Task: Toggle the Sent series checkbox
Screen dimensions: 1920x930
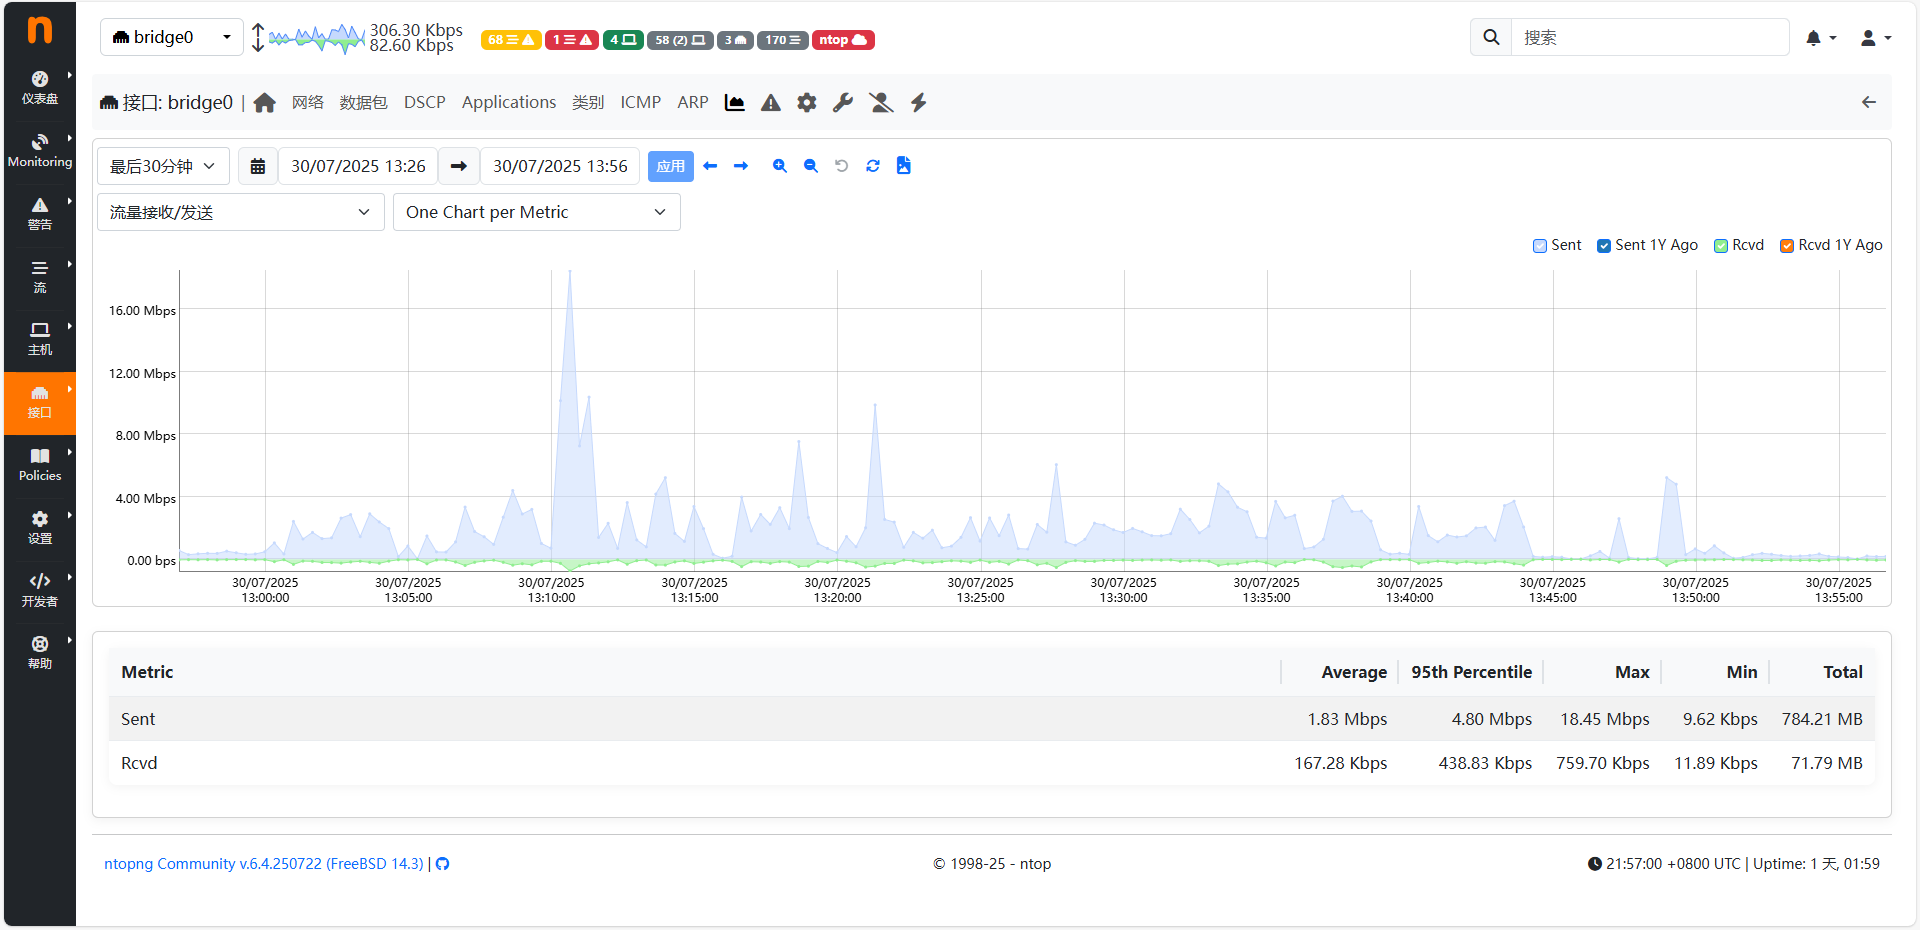Action: click(1540, 246)
